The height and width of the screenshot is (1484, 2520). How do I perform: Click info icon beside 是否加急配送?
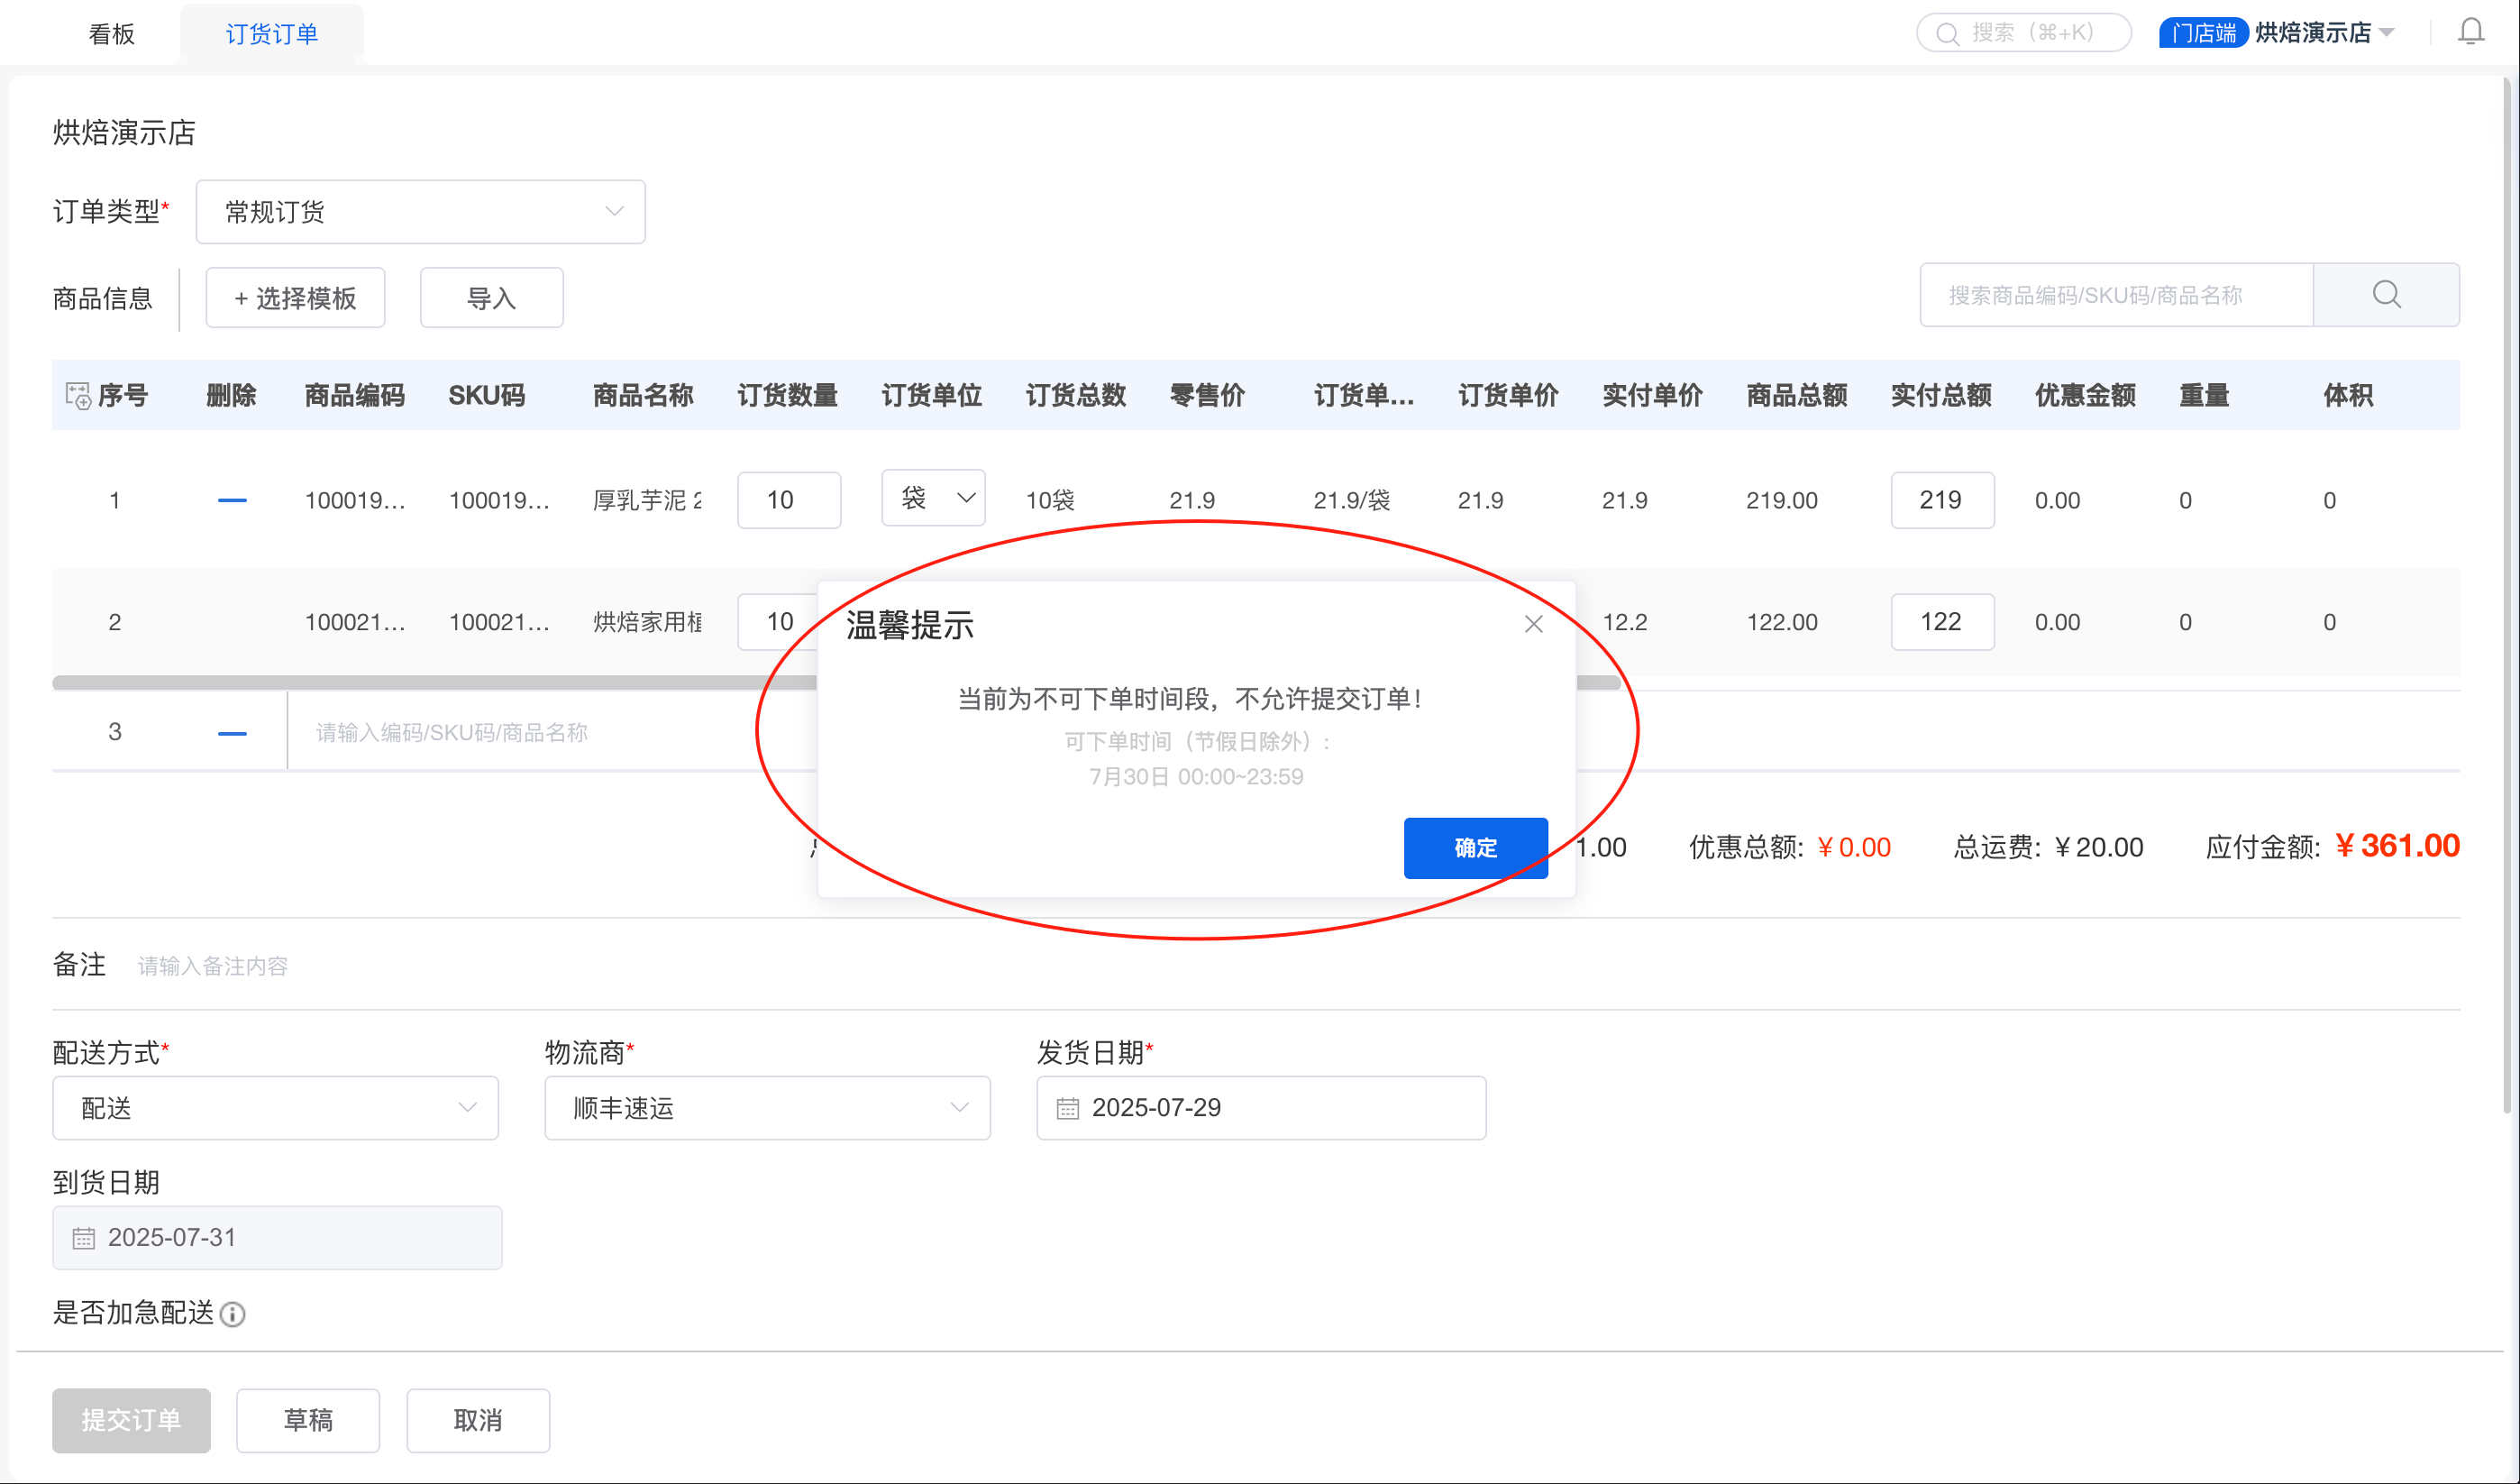pos(233,1314)
